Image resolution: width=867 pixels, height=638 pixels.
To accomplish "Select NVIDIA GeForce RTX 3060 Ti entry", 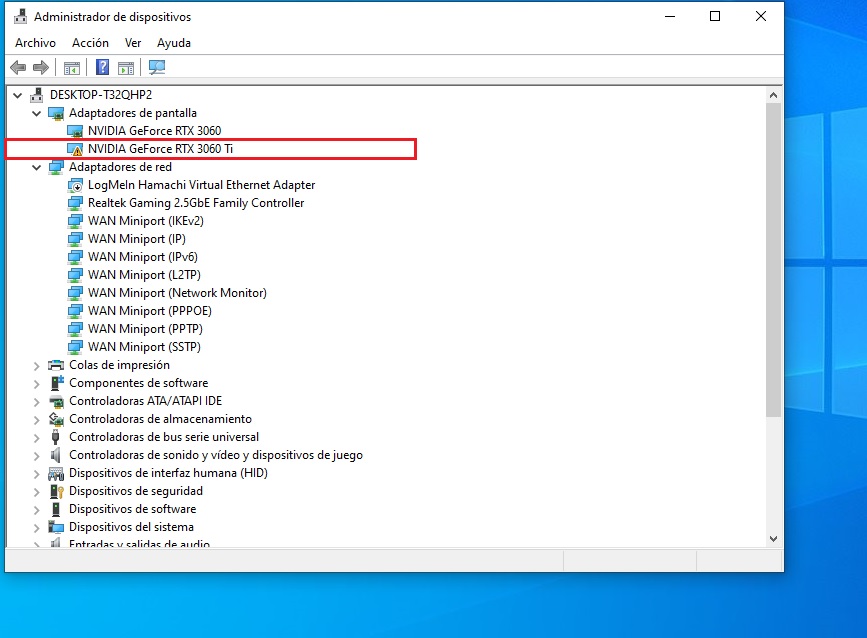I will tap(160, 149).
